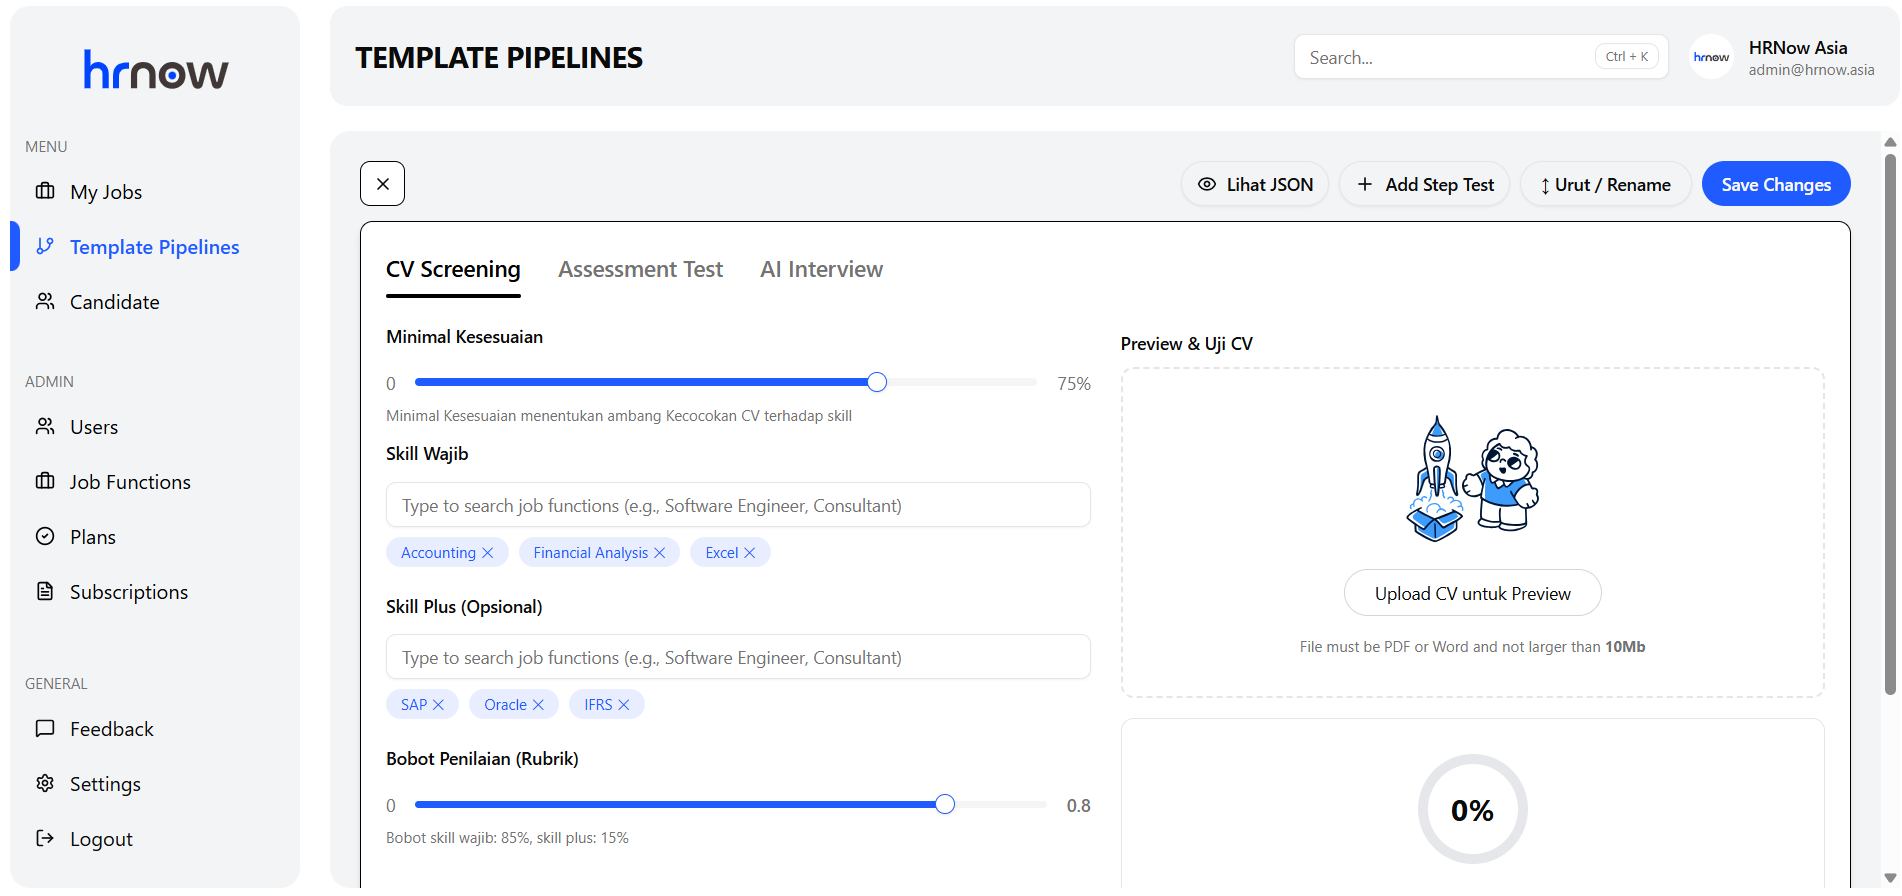Screen dimensions: 1902x896
Task: Close the pipeline editor with X button
Action: 382,184
